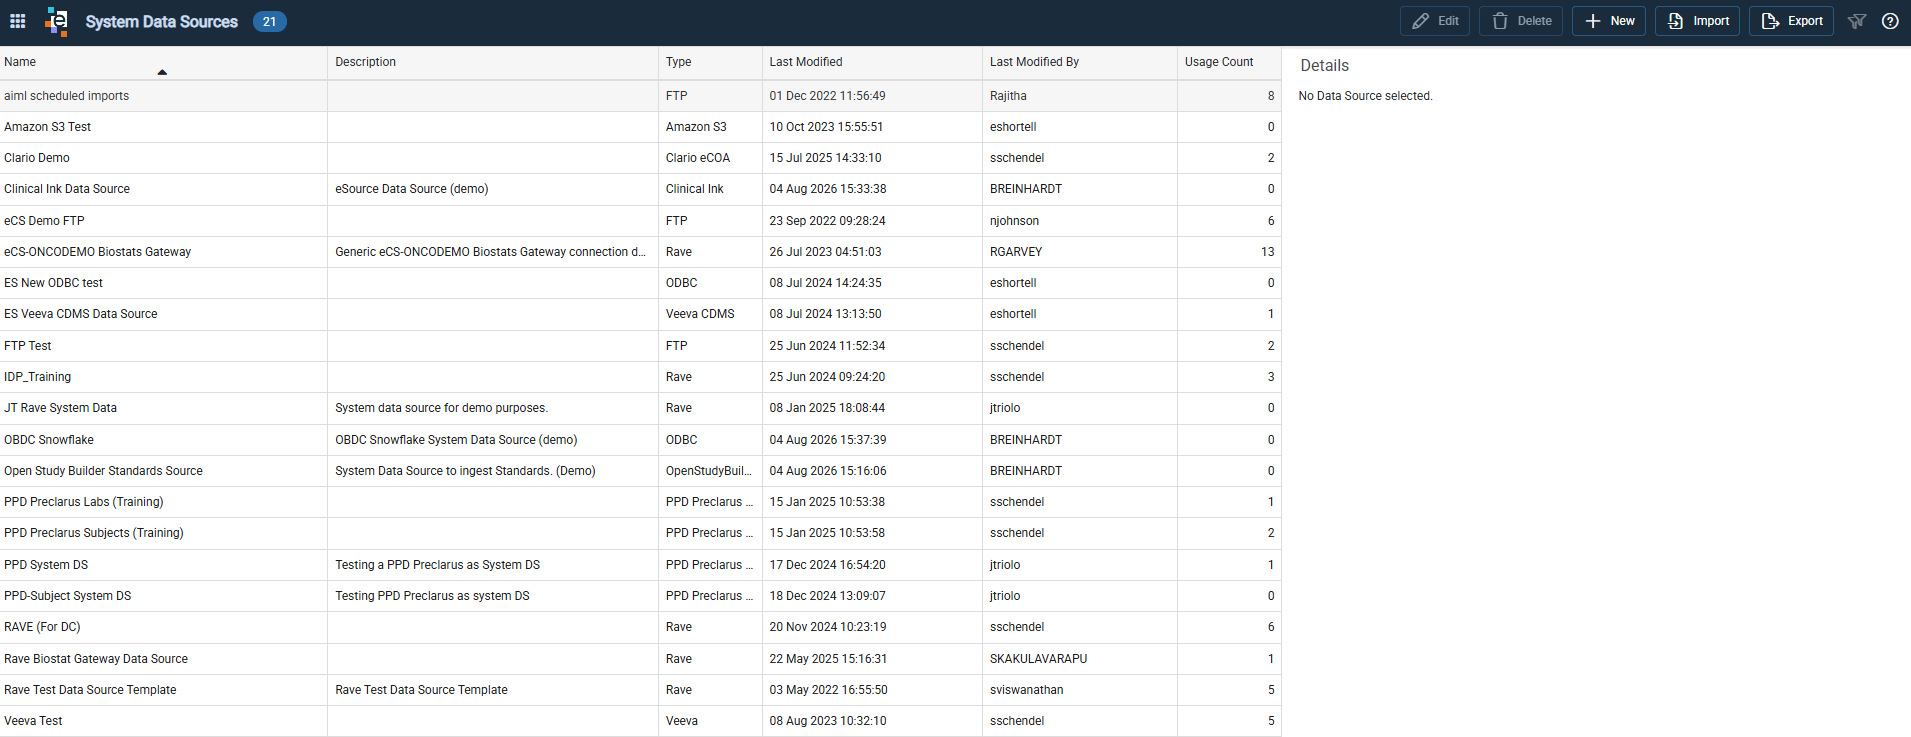Image resolution: width=1911 pixels, height=737 pixels.
Task: Click the Name column sort arrow
Action: [162, 72]
